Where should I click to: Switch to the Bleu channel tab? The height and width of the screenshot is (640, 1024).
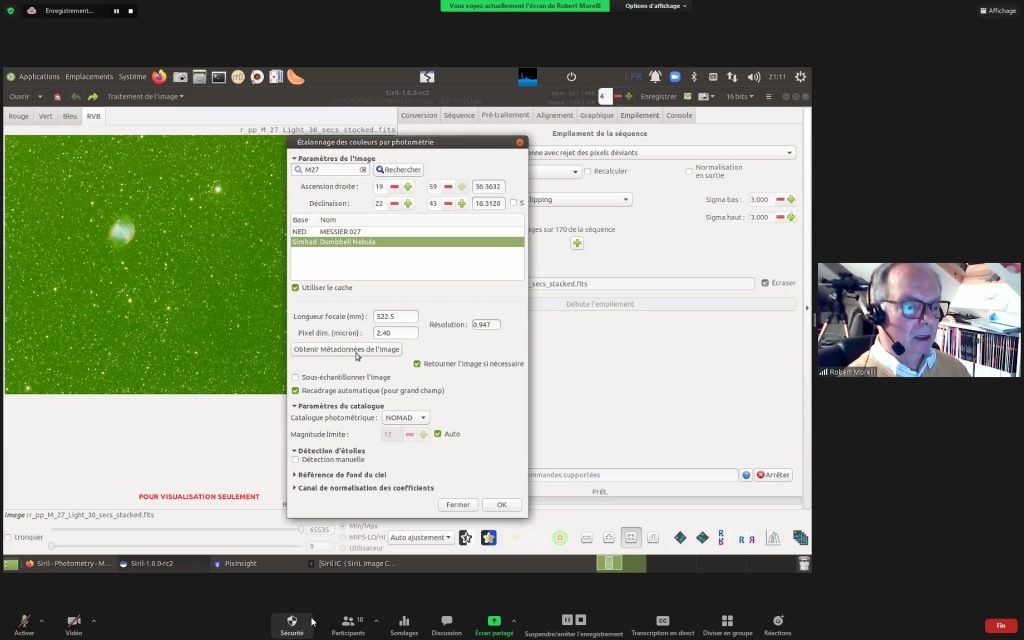70,116
